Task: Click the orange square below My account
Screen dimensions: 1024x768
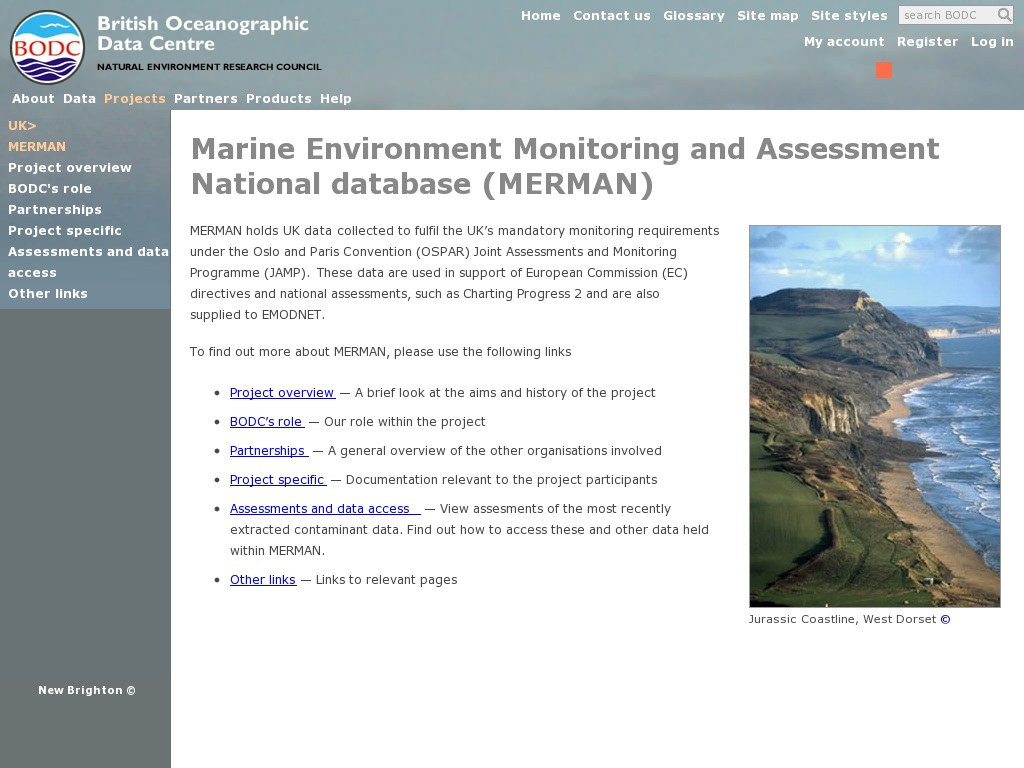Action: coord(884,70)
